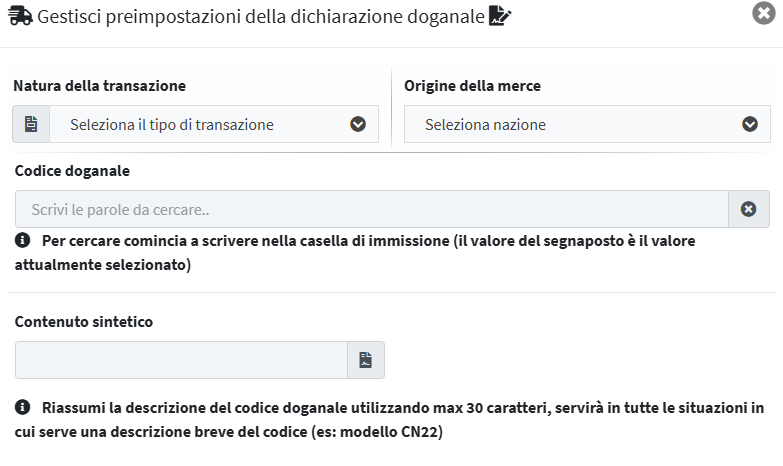This screenshot has height=466, width=783.
Task: Expand transaction type using its chevron arrow
Action: pyautogui.click(x=358, y=124)
